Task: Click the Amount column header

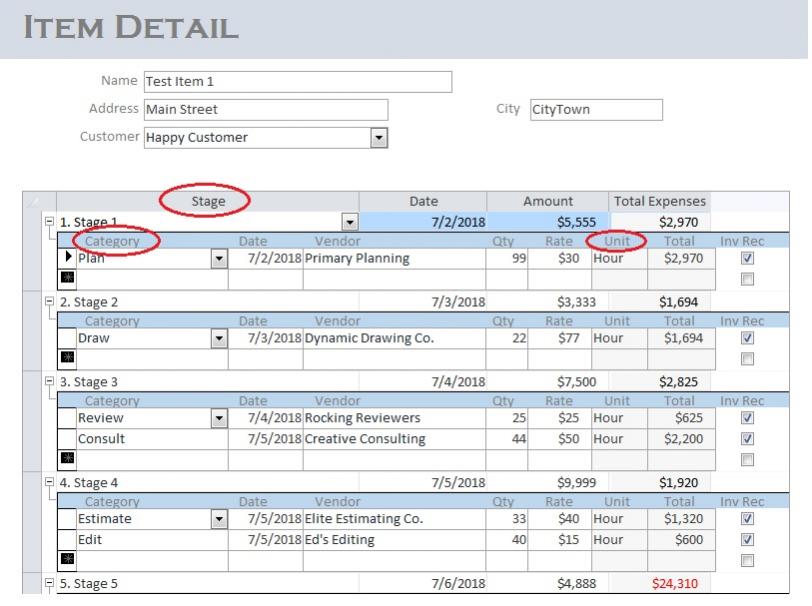Action: [548, 201]
